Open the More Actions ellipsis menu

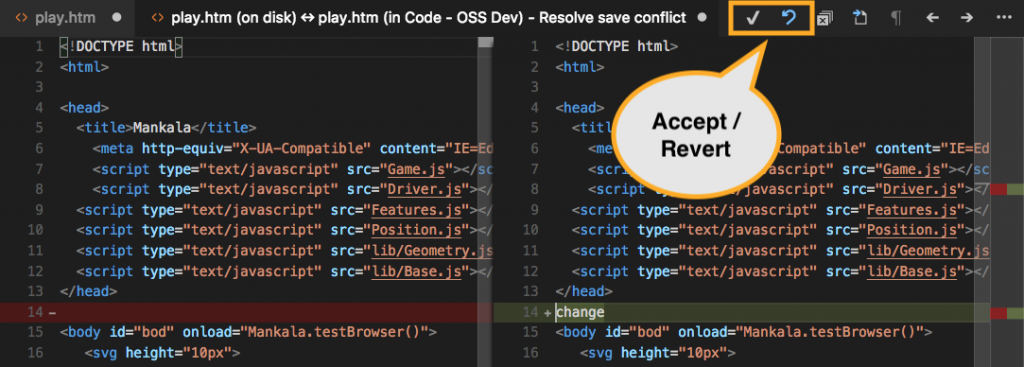click(x=1004, y=18)
